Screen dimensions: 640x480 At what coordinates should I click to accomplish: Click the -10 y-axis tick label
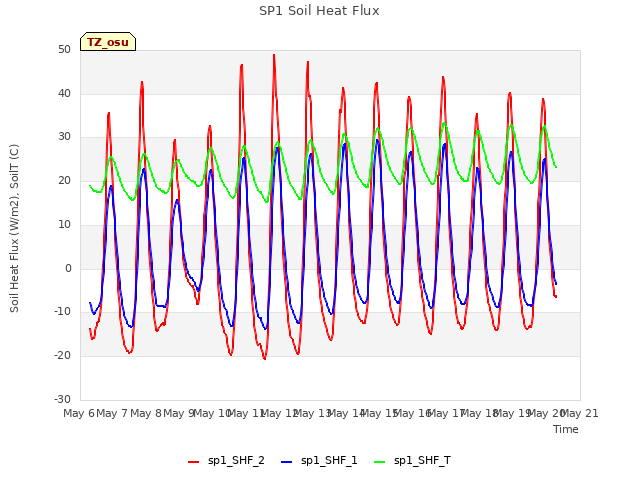pos(63,311)
